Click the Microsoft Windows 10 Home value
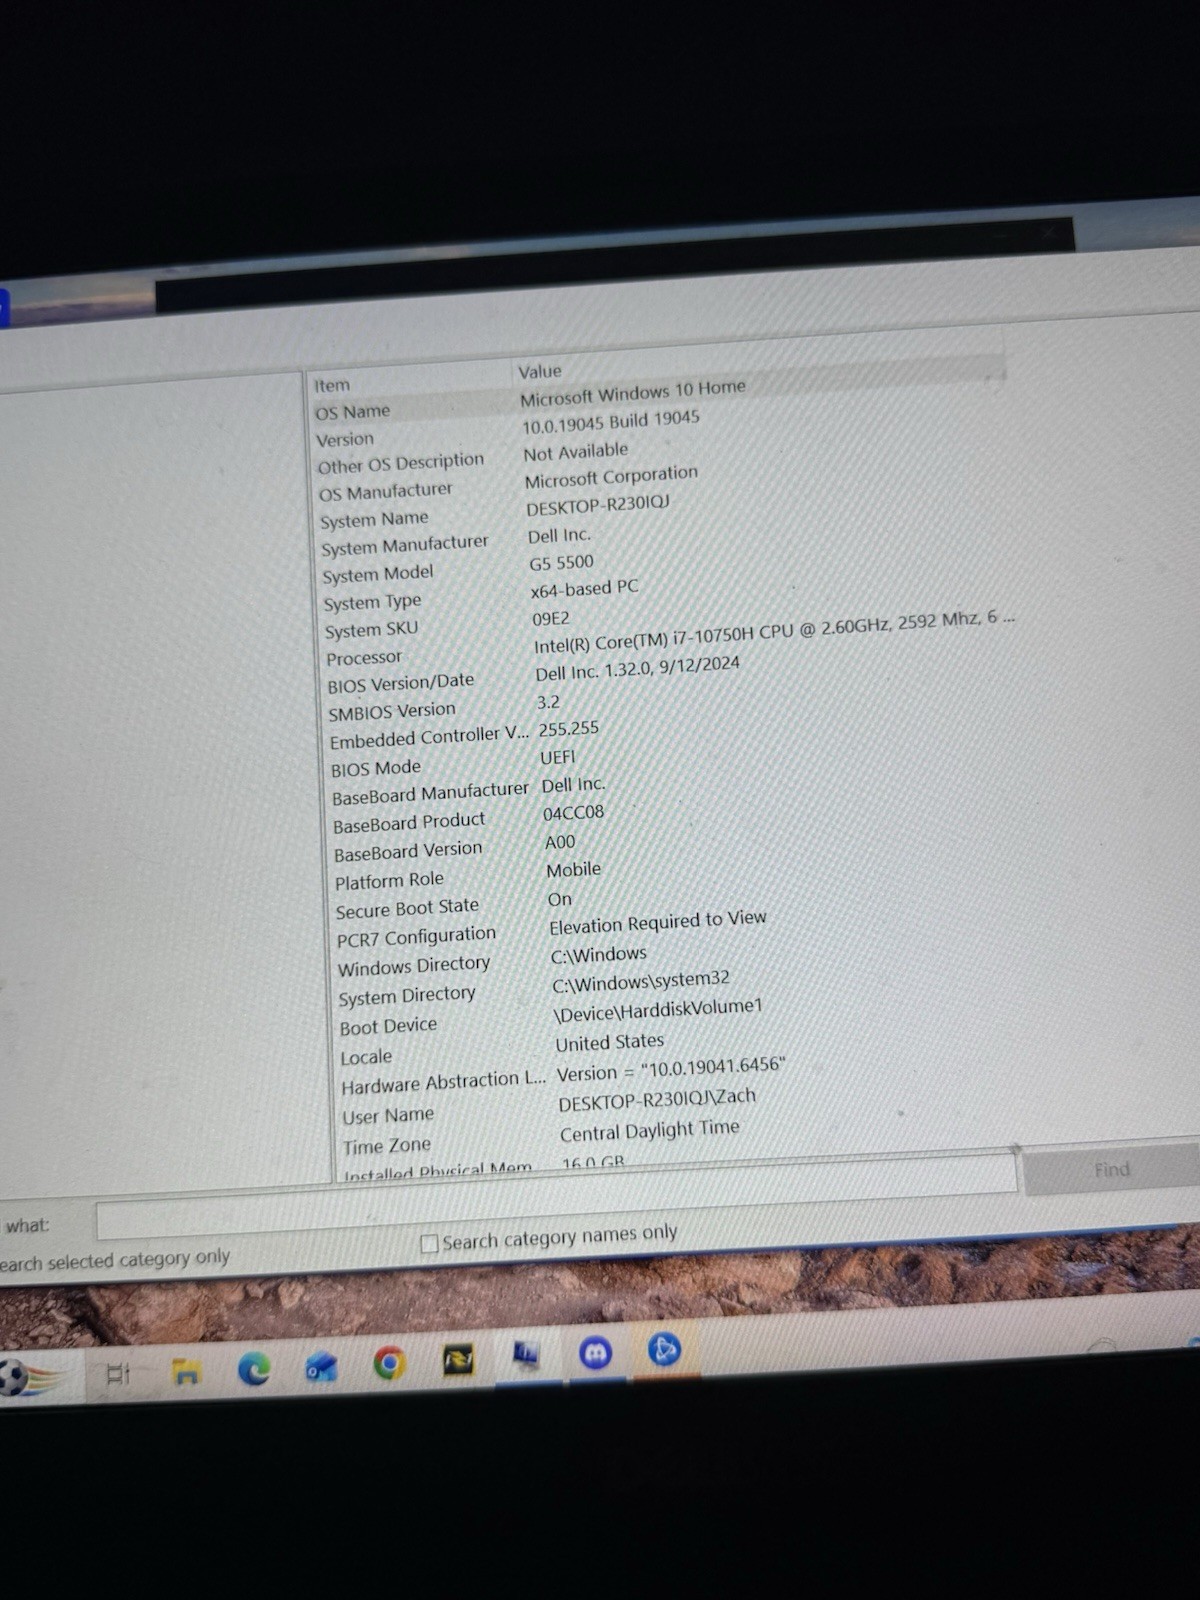The height and width of the screenshot is (1600, 1200). click(633, 392)
